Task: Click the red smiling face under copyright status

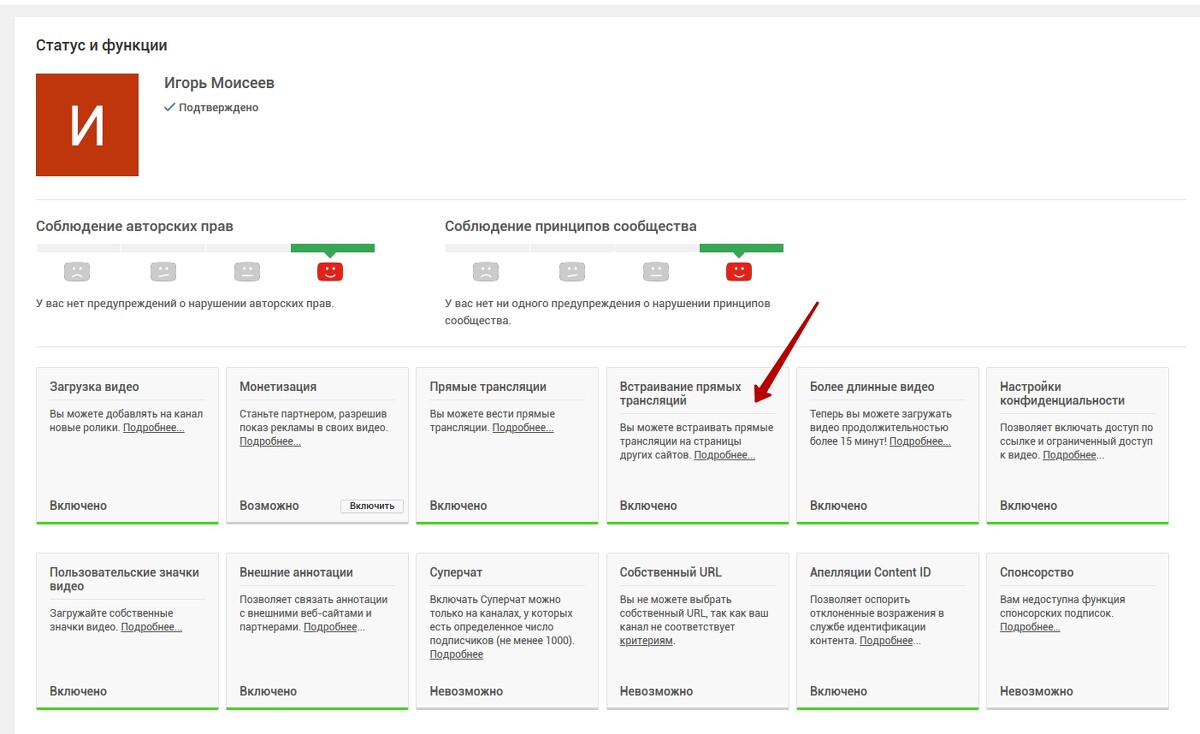Action: pos(330,271)
